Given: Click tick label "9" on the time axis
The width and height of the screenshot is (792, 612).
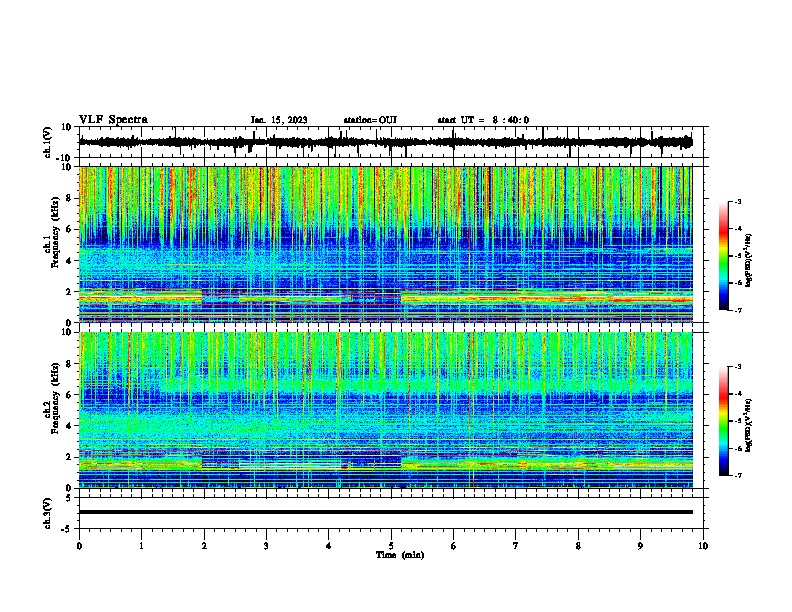Looking at the screenshot, I should [x=640, y=546].
